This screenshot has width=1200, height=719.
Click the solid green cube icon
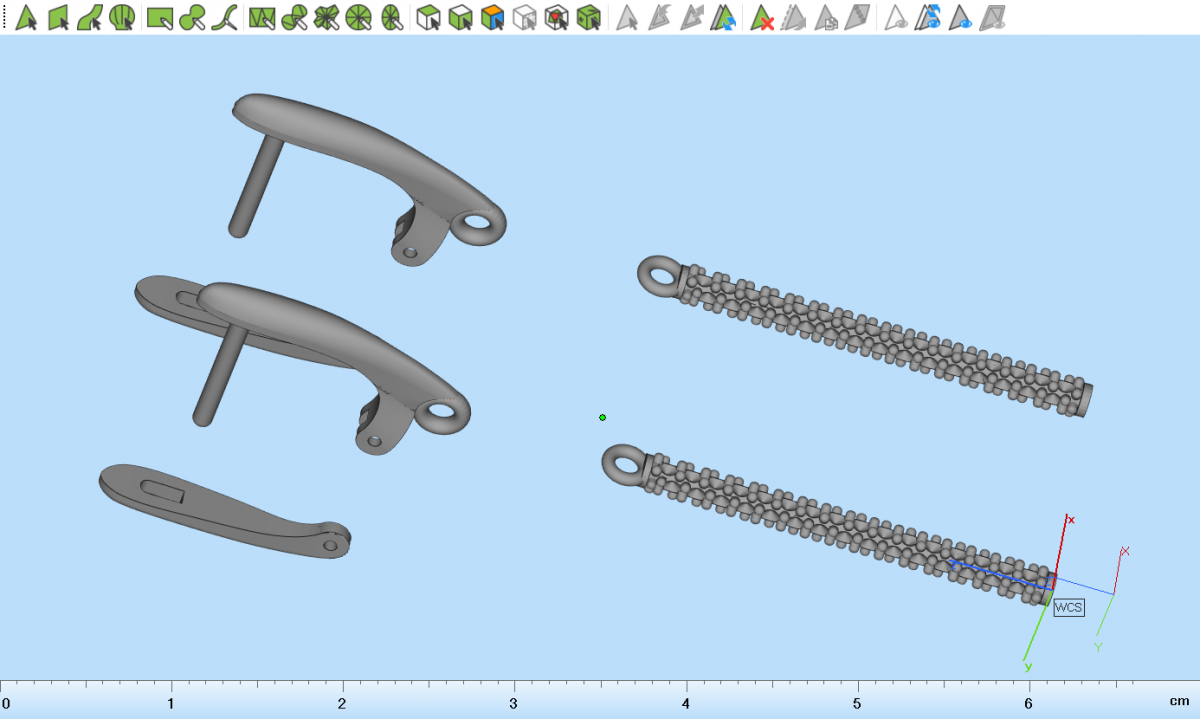coord(590,17)
